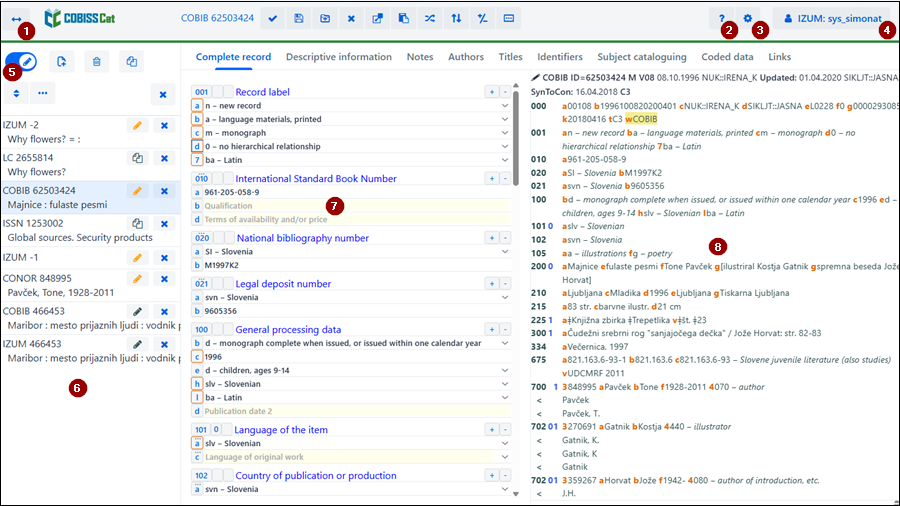
Task: Click the paste clipboard icon in the top toolbar
Action: click(404, 18)
